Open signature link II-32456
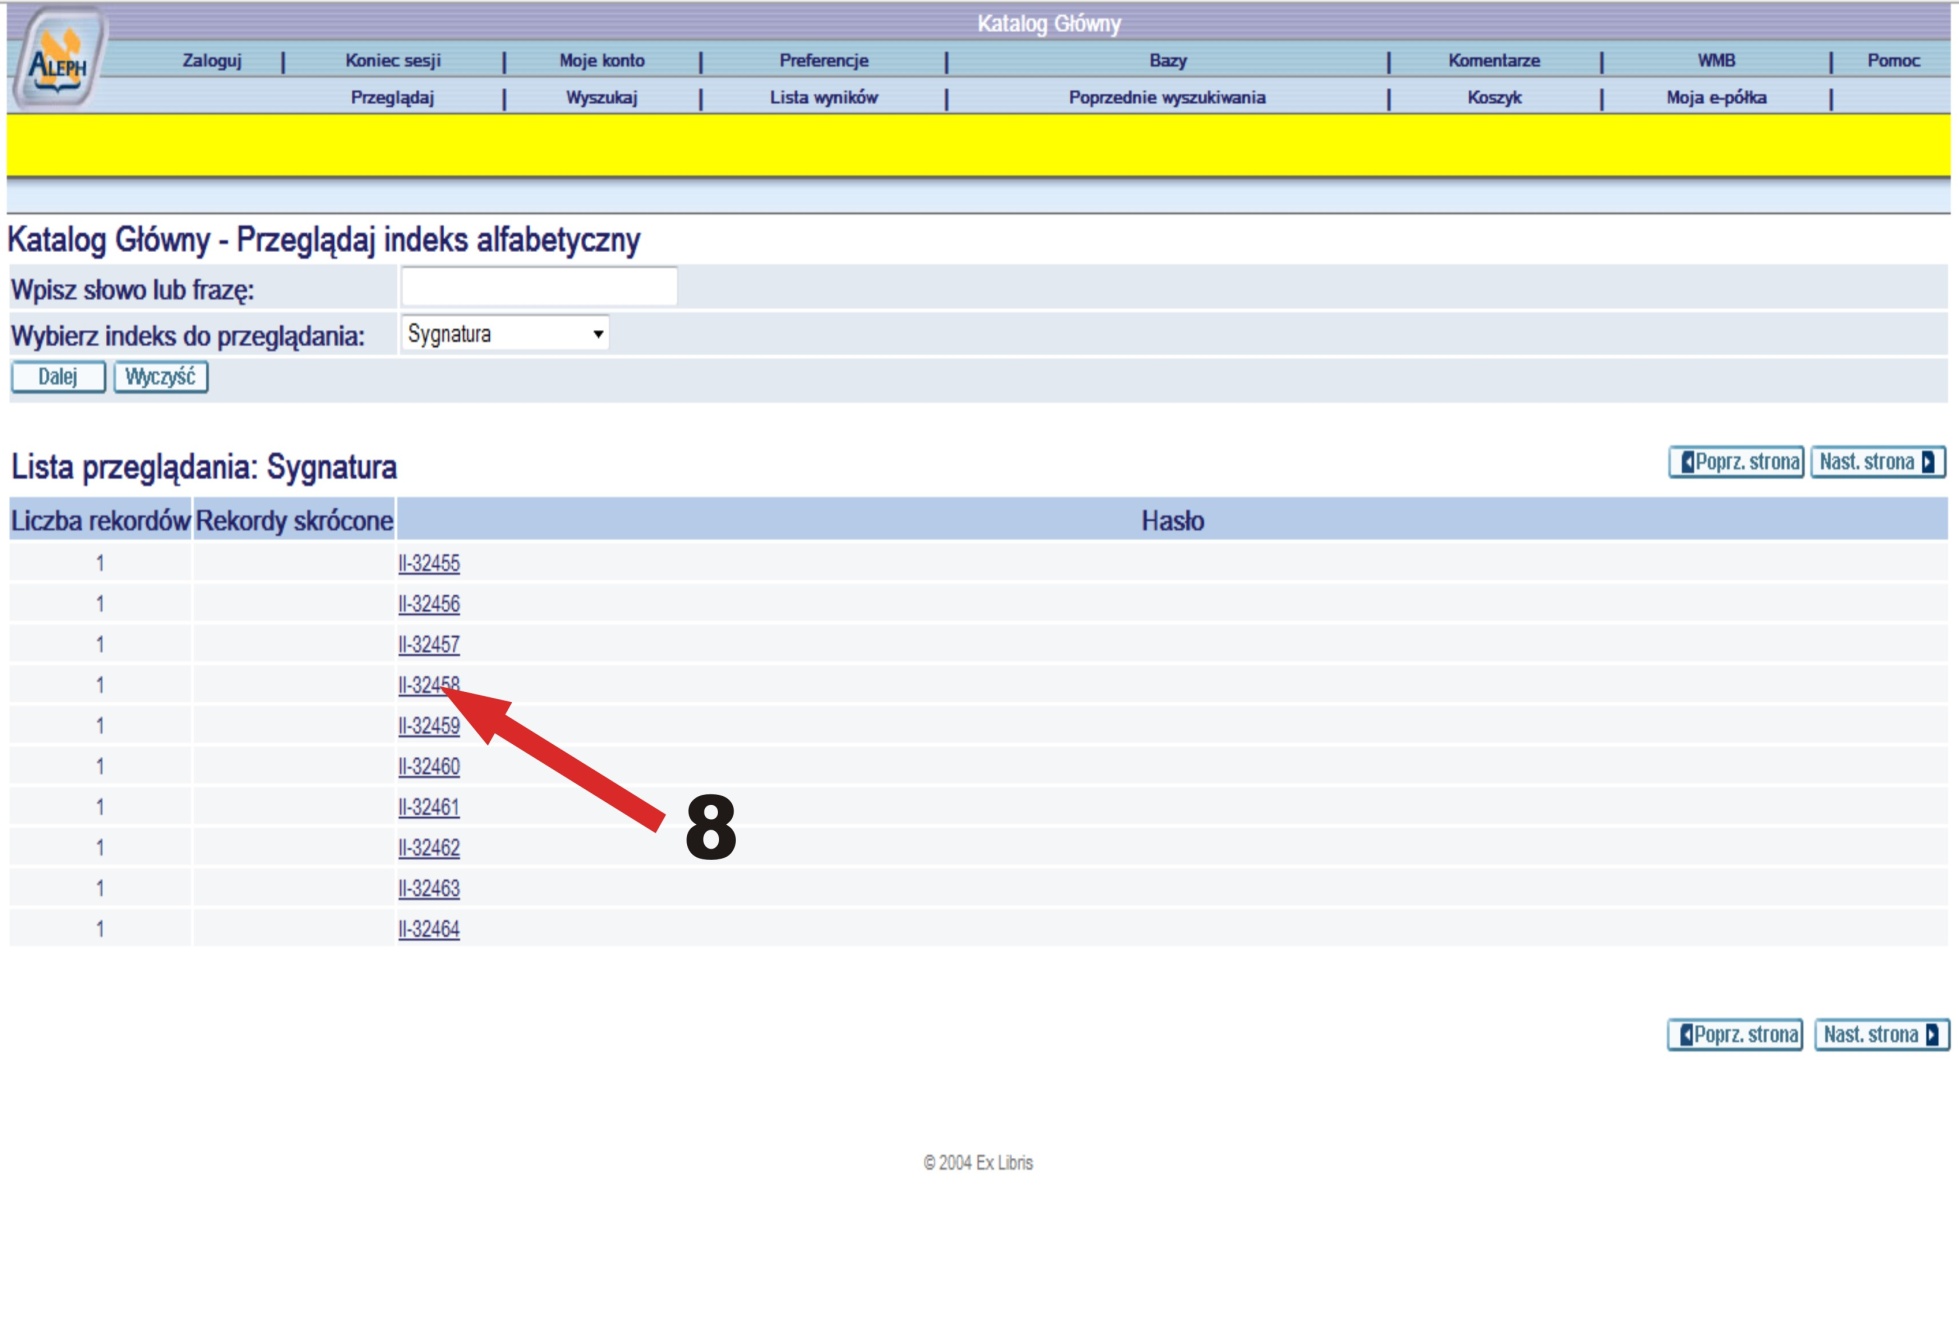Screen dimensions: 1959x1323 tap(429, 604)
